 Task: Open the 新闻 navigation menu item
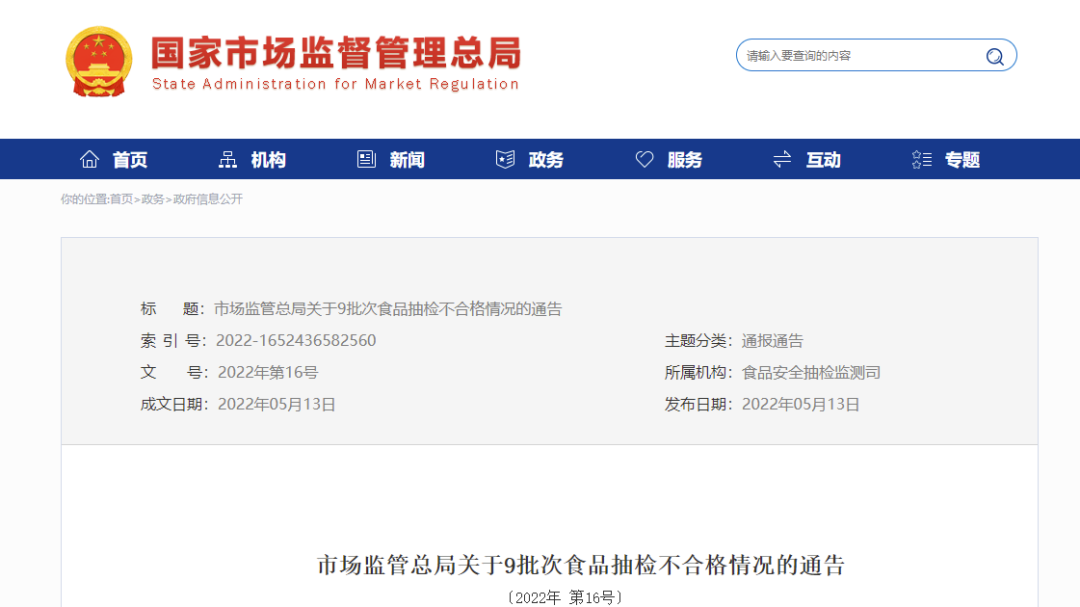(x=407, y=160)
